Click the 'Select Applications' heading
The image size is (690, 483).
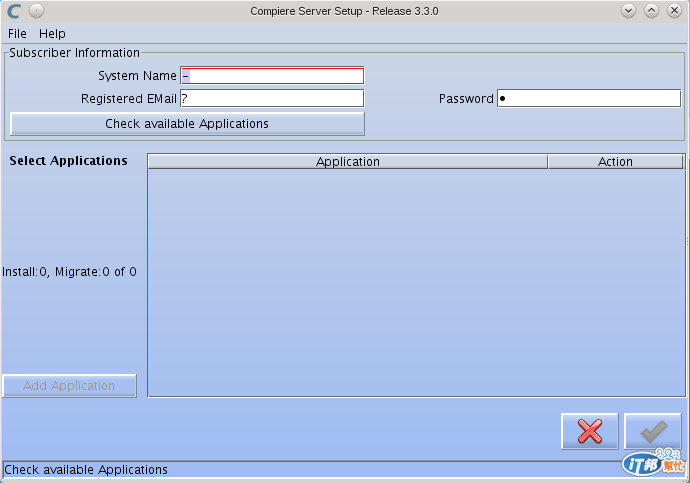click(68, 161)
